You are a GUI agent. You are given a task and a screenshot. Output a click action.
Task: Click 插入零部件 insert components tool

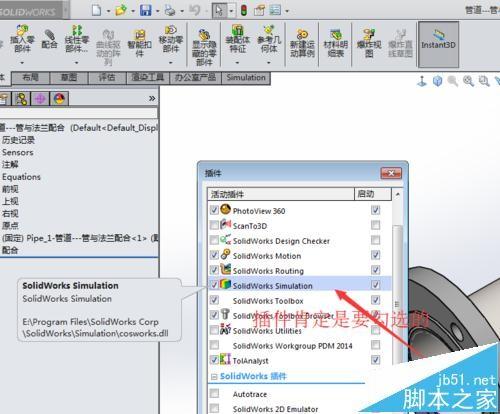pos(22,39)
